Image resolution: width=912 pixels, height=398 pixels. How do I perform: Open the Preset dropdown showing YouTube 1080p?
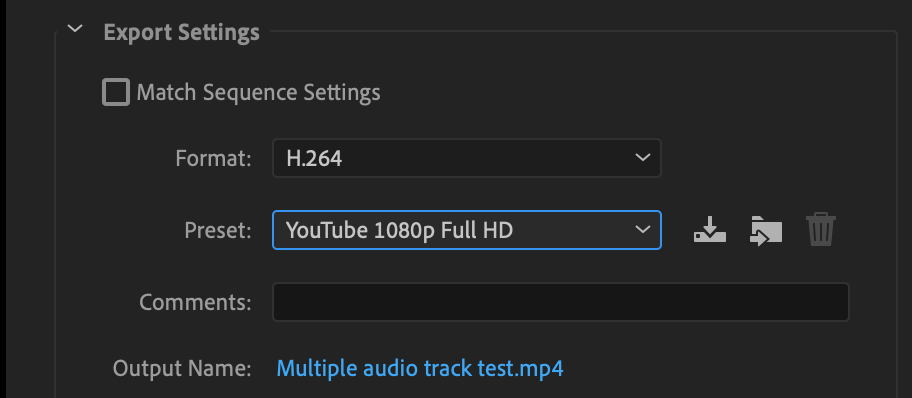(x=466, y=230)
